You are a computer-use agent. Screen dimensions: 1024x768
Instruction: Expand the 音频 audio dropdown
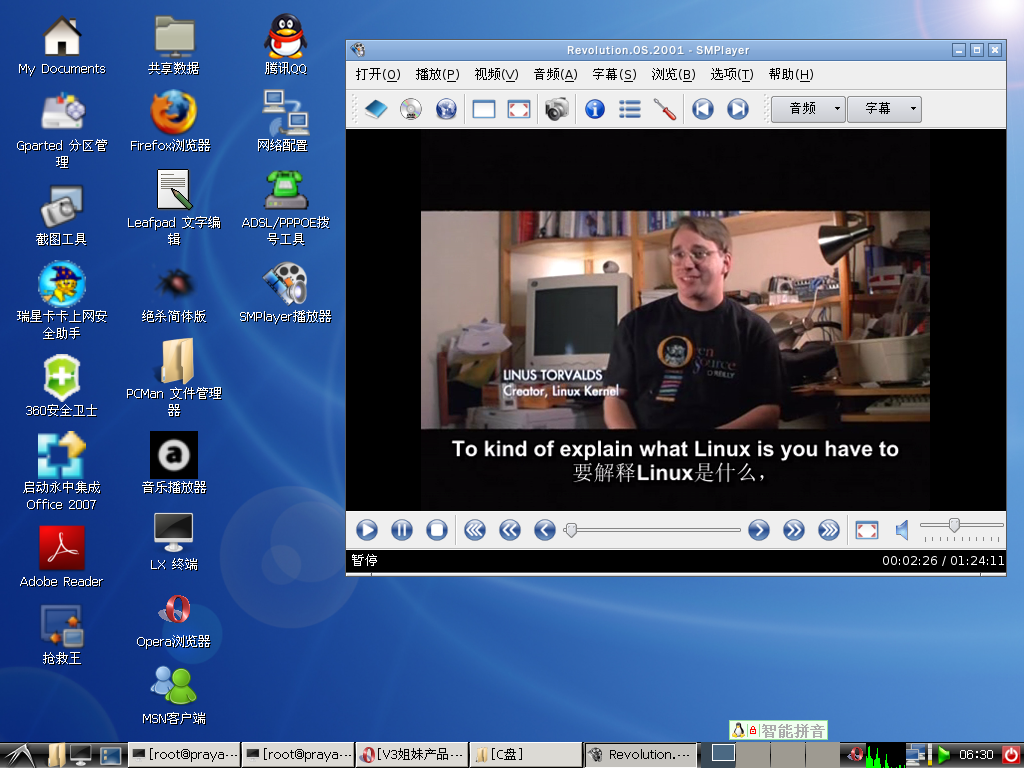click(808, 109)
